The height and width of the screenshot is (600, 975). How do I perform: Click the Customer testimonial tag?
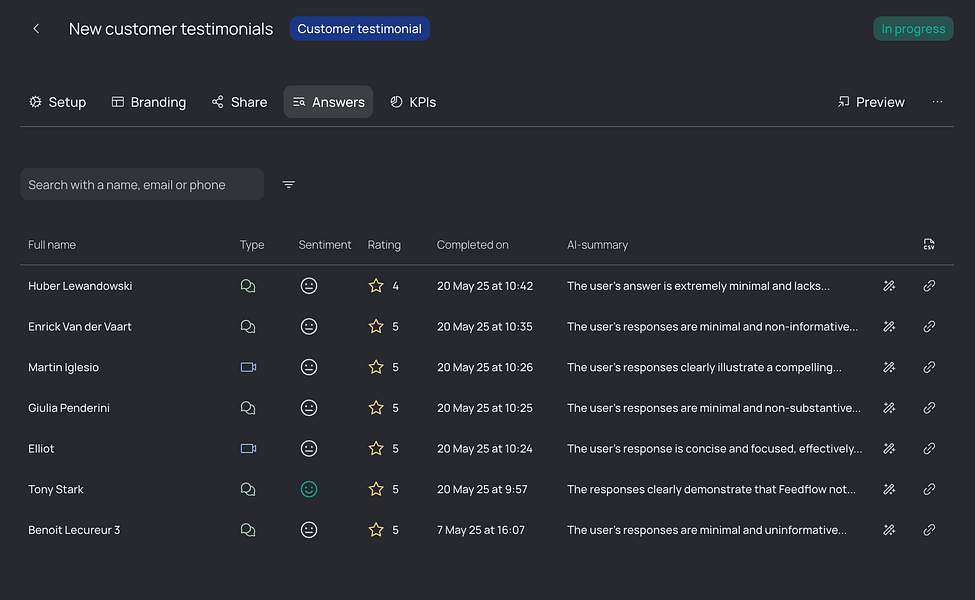pyautogui.click(x=359, y=29)
